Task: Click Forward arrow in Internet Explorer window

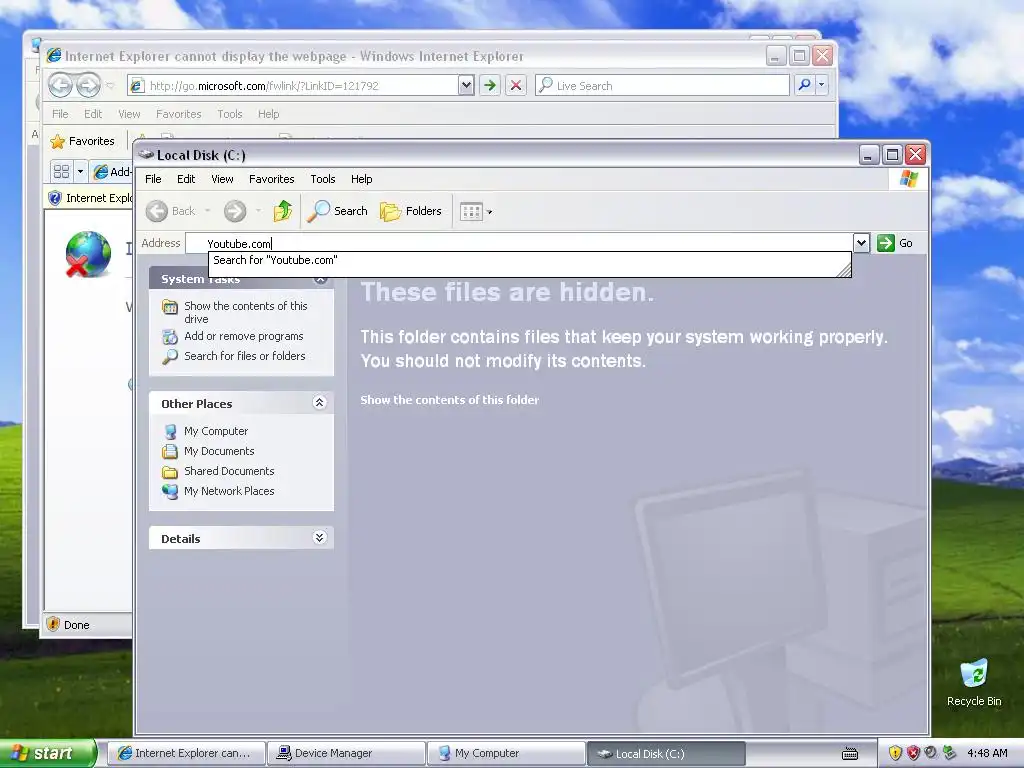Action: point(88,85)
